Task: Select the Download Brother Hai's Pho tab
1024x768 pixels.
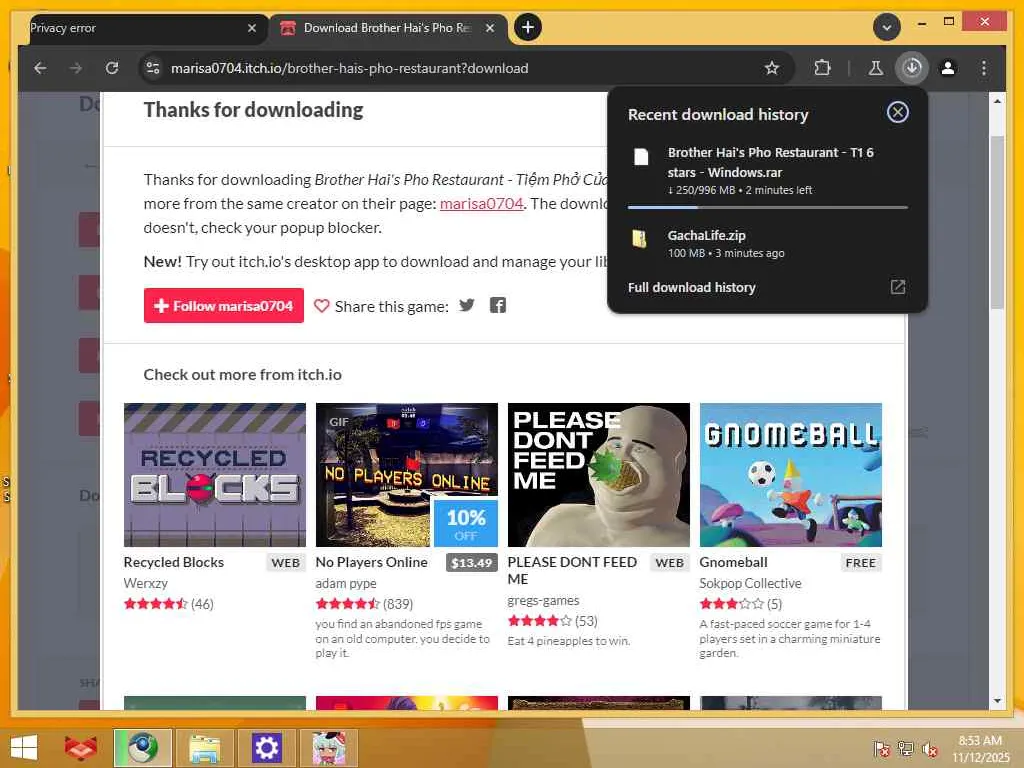Action: [389, 28]
